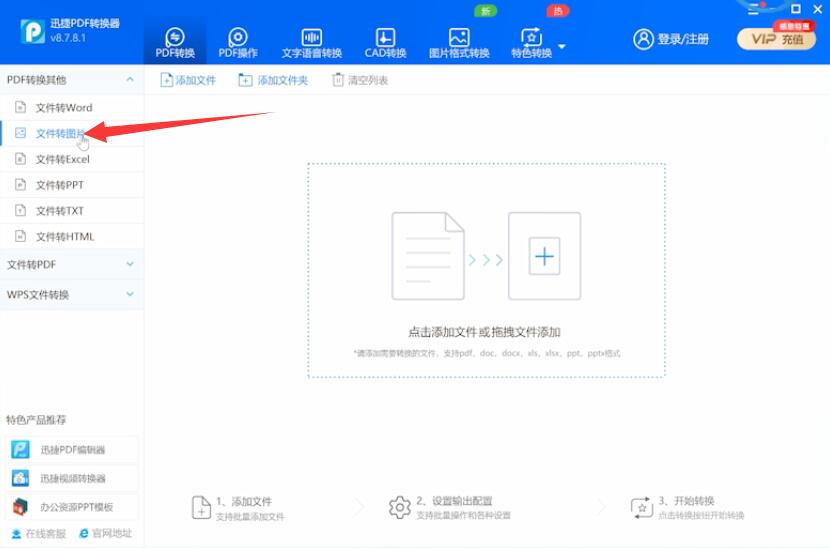Image resolution: width=830 pixels, height=548 pixels.
Task: Select 文件转PPT in the sidebar
Action: (x=71, y=185)
